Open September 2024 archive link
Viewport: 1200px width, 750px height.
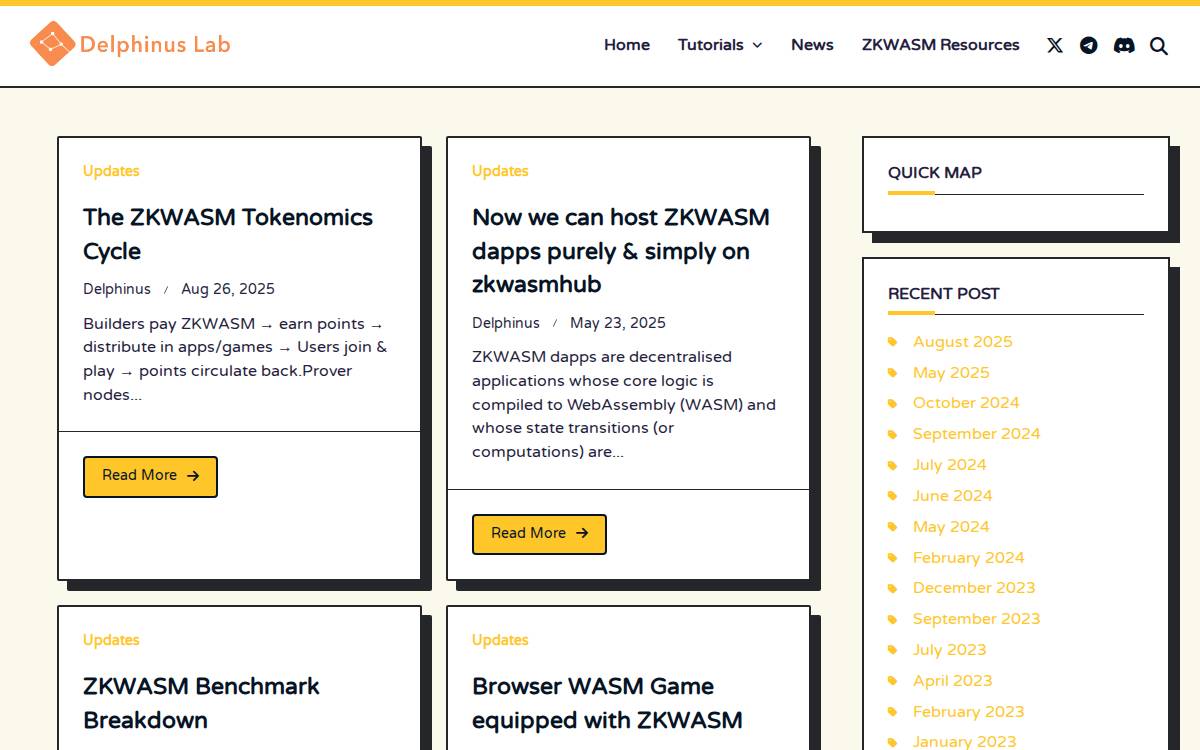tap(977, 434)
